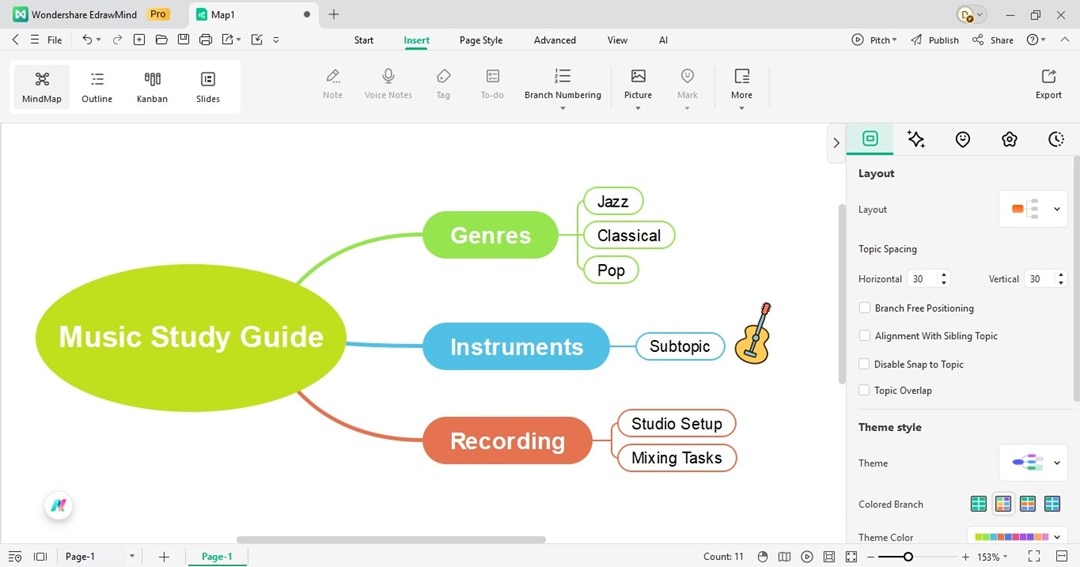Select the fourth Colored Branch style

pyautogui.click(x=1052, y=504)
